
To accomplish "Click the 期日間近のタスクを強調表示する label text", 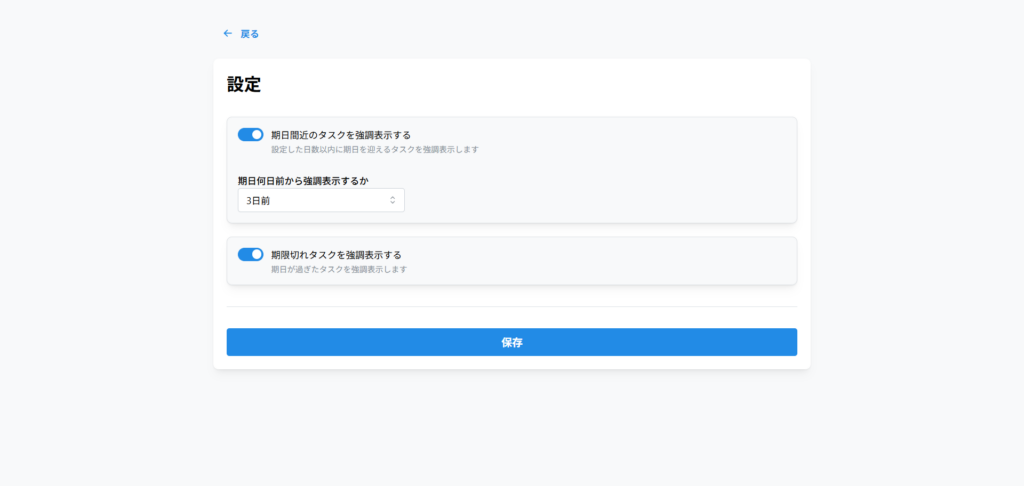I will pyautogui.click(x=340, y=135).
